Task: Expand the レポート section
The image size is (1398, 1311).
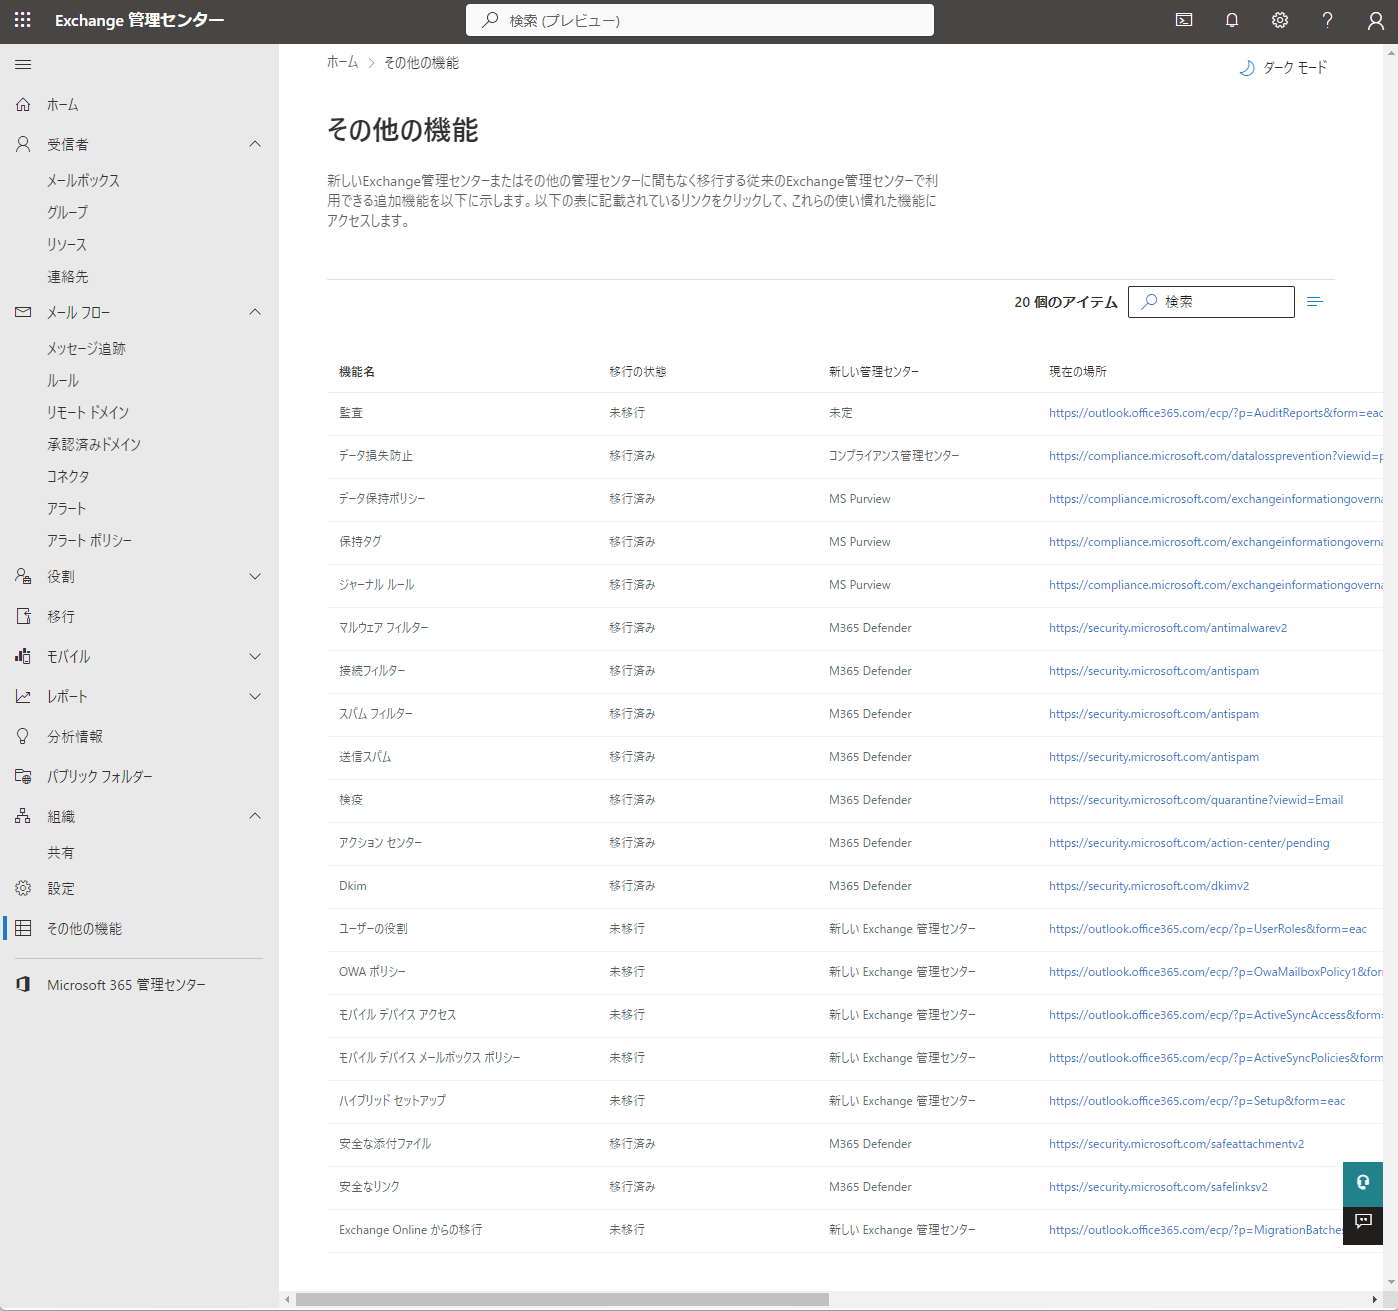Action: pos(255,696)
